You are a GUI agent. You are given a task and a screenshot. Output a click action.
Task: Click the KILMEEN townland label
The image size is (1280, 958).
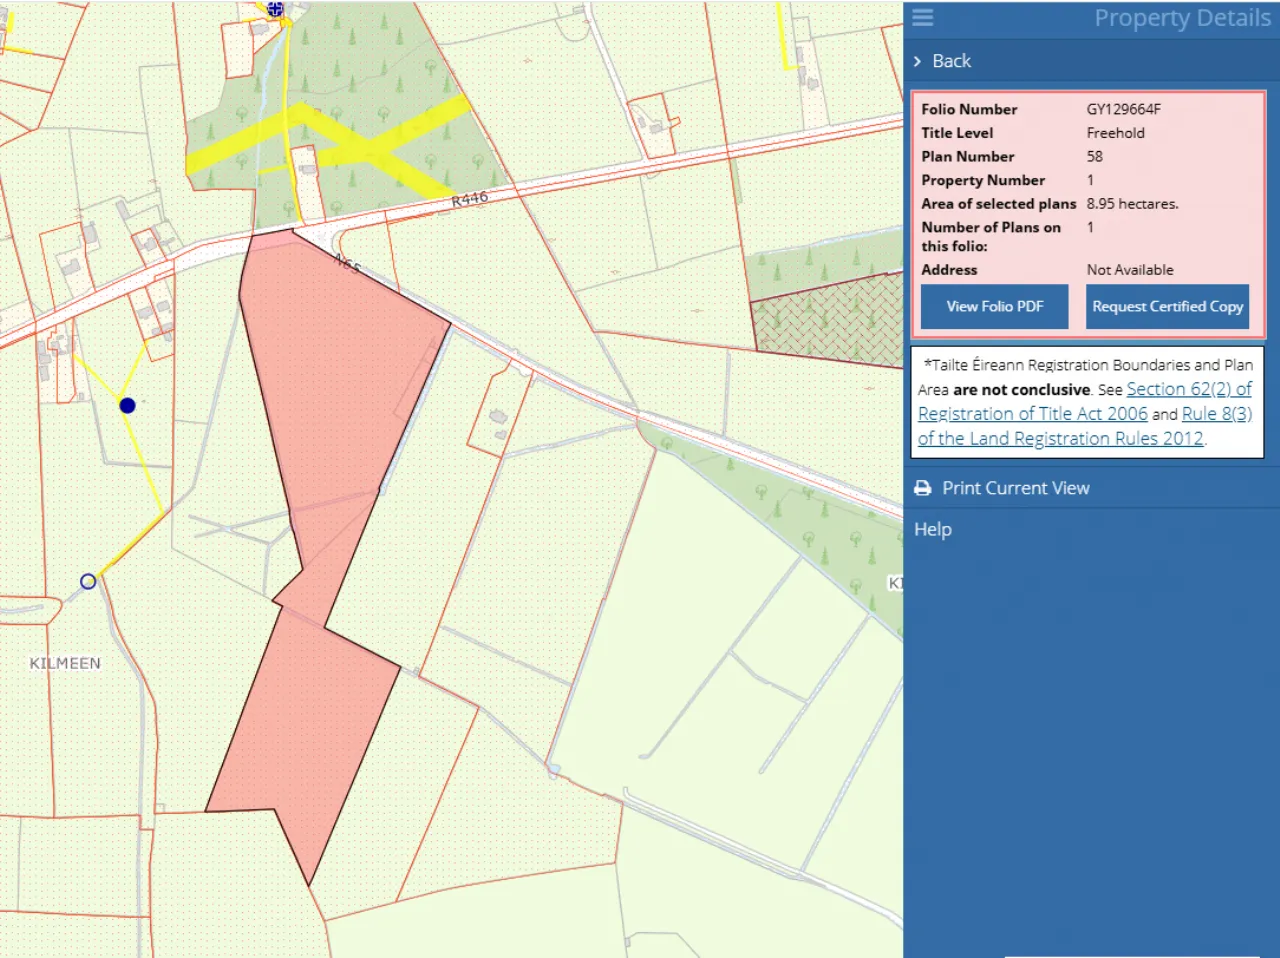pyautogui.click(x=65, y=663)
